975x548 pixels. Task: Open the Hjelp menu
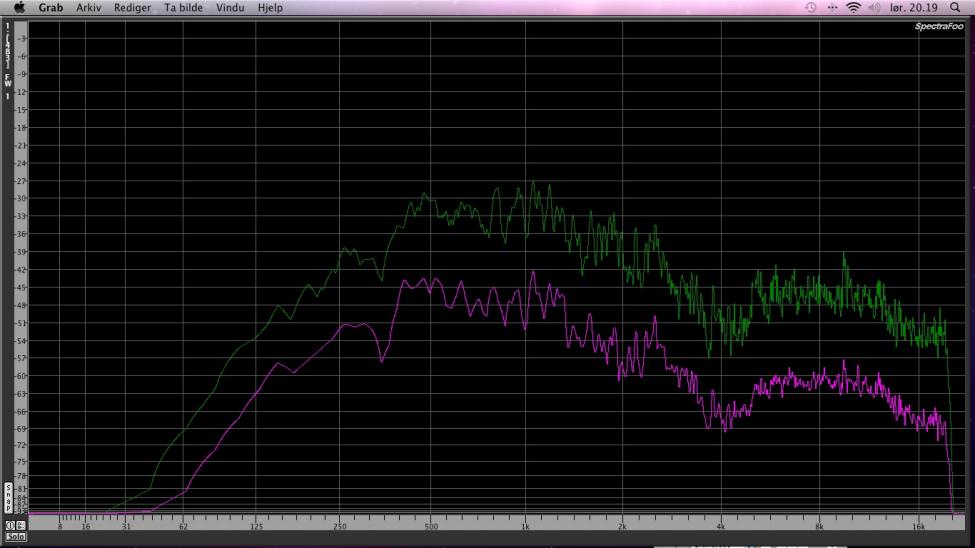(x=270, y=7)
